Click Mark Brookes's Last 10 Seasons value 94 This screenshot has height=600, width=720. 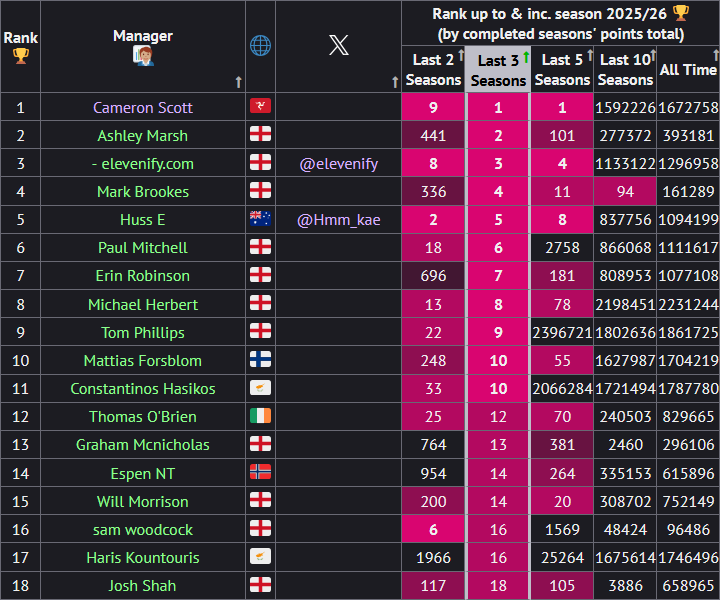coord(625,192)
